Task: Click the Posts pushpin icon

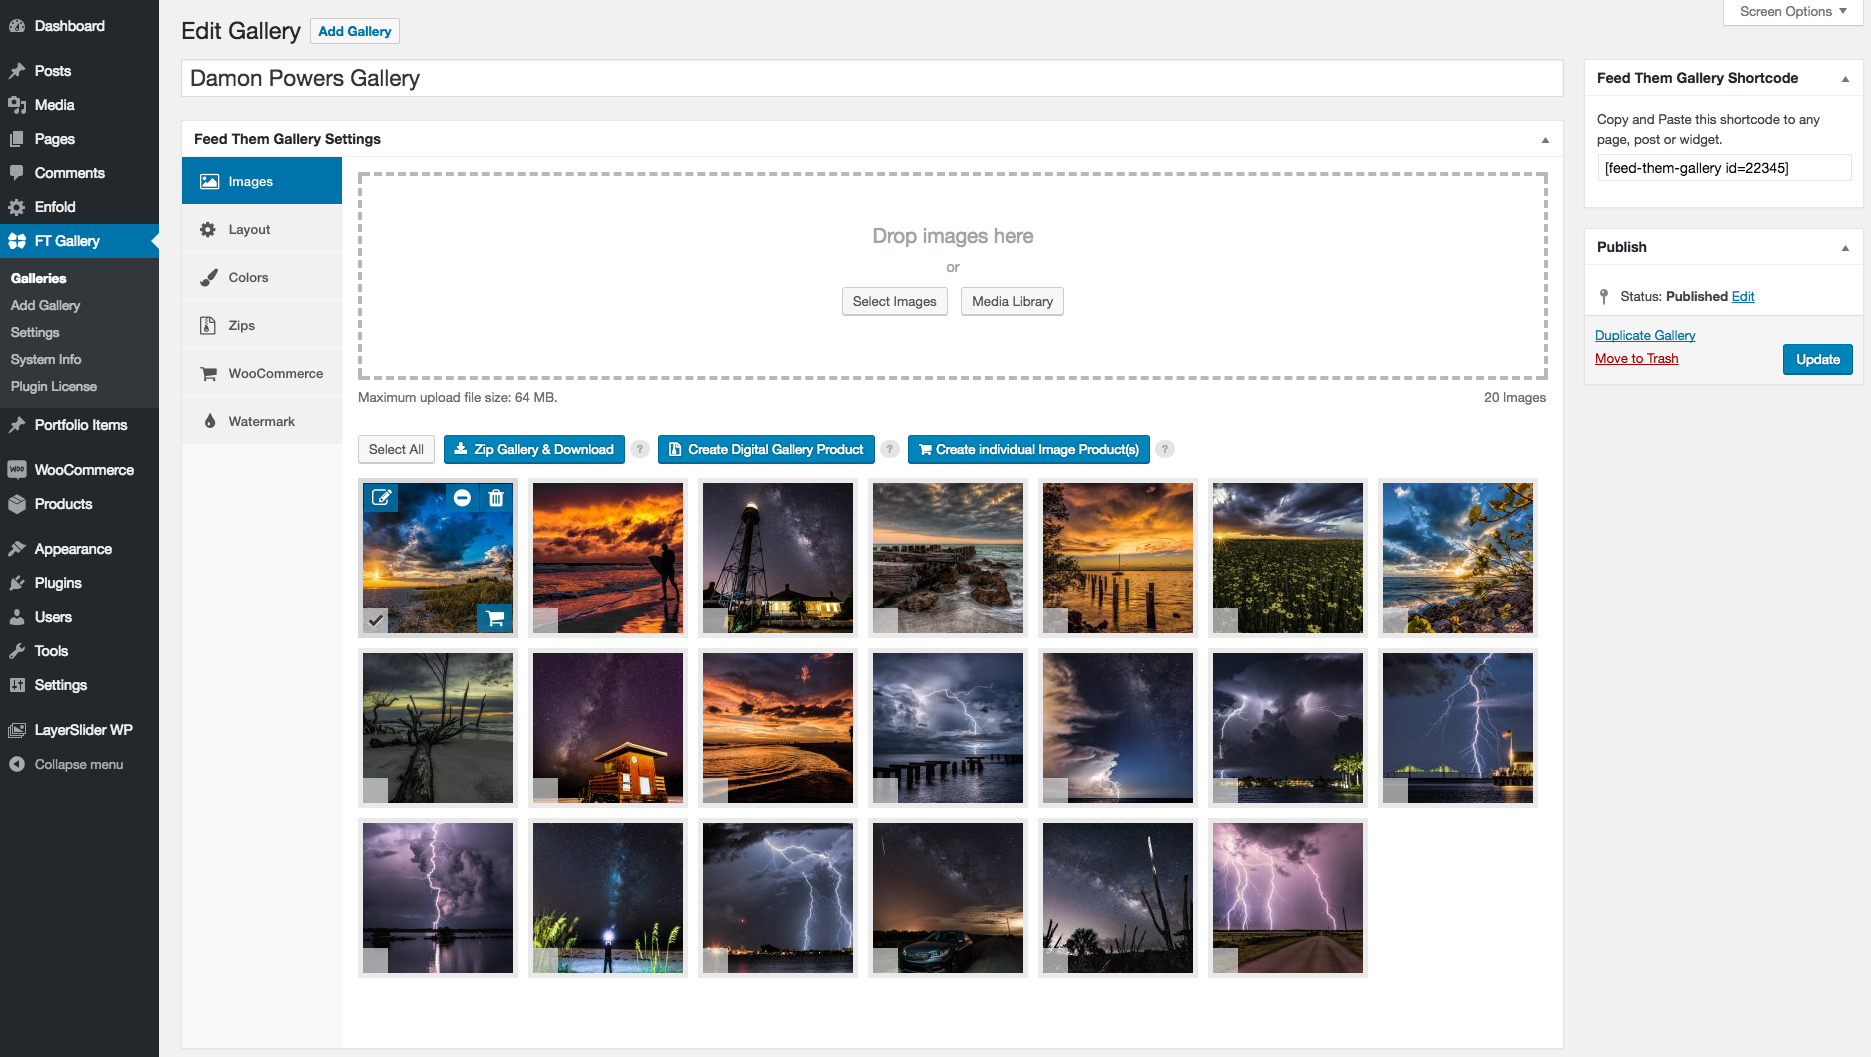Action: [17, 71]
